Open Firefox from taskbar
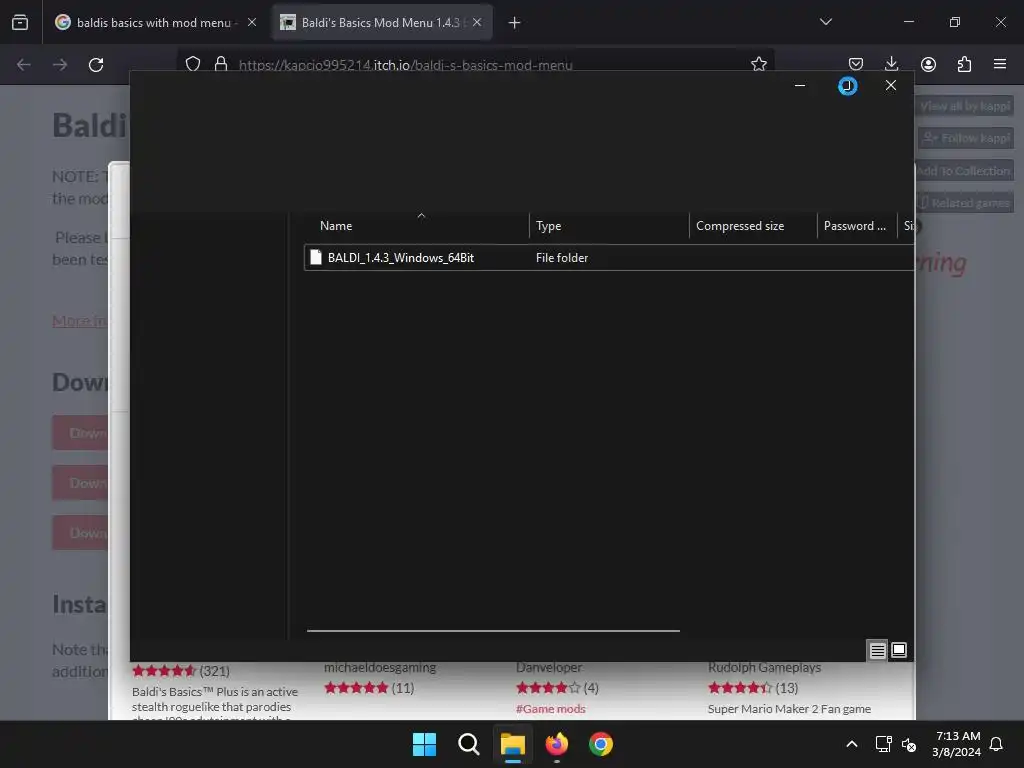Viewport: 1024px width, 768px height. point(556,744)
